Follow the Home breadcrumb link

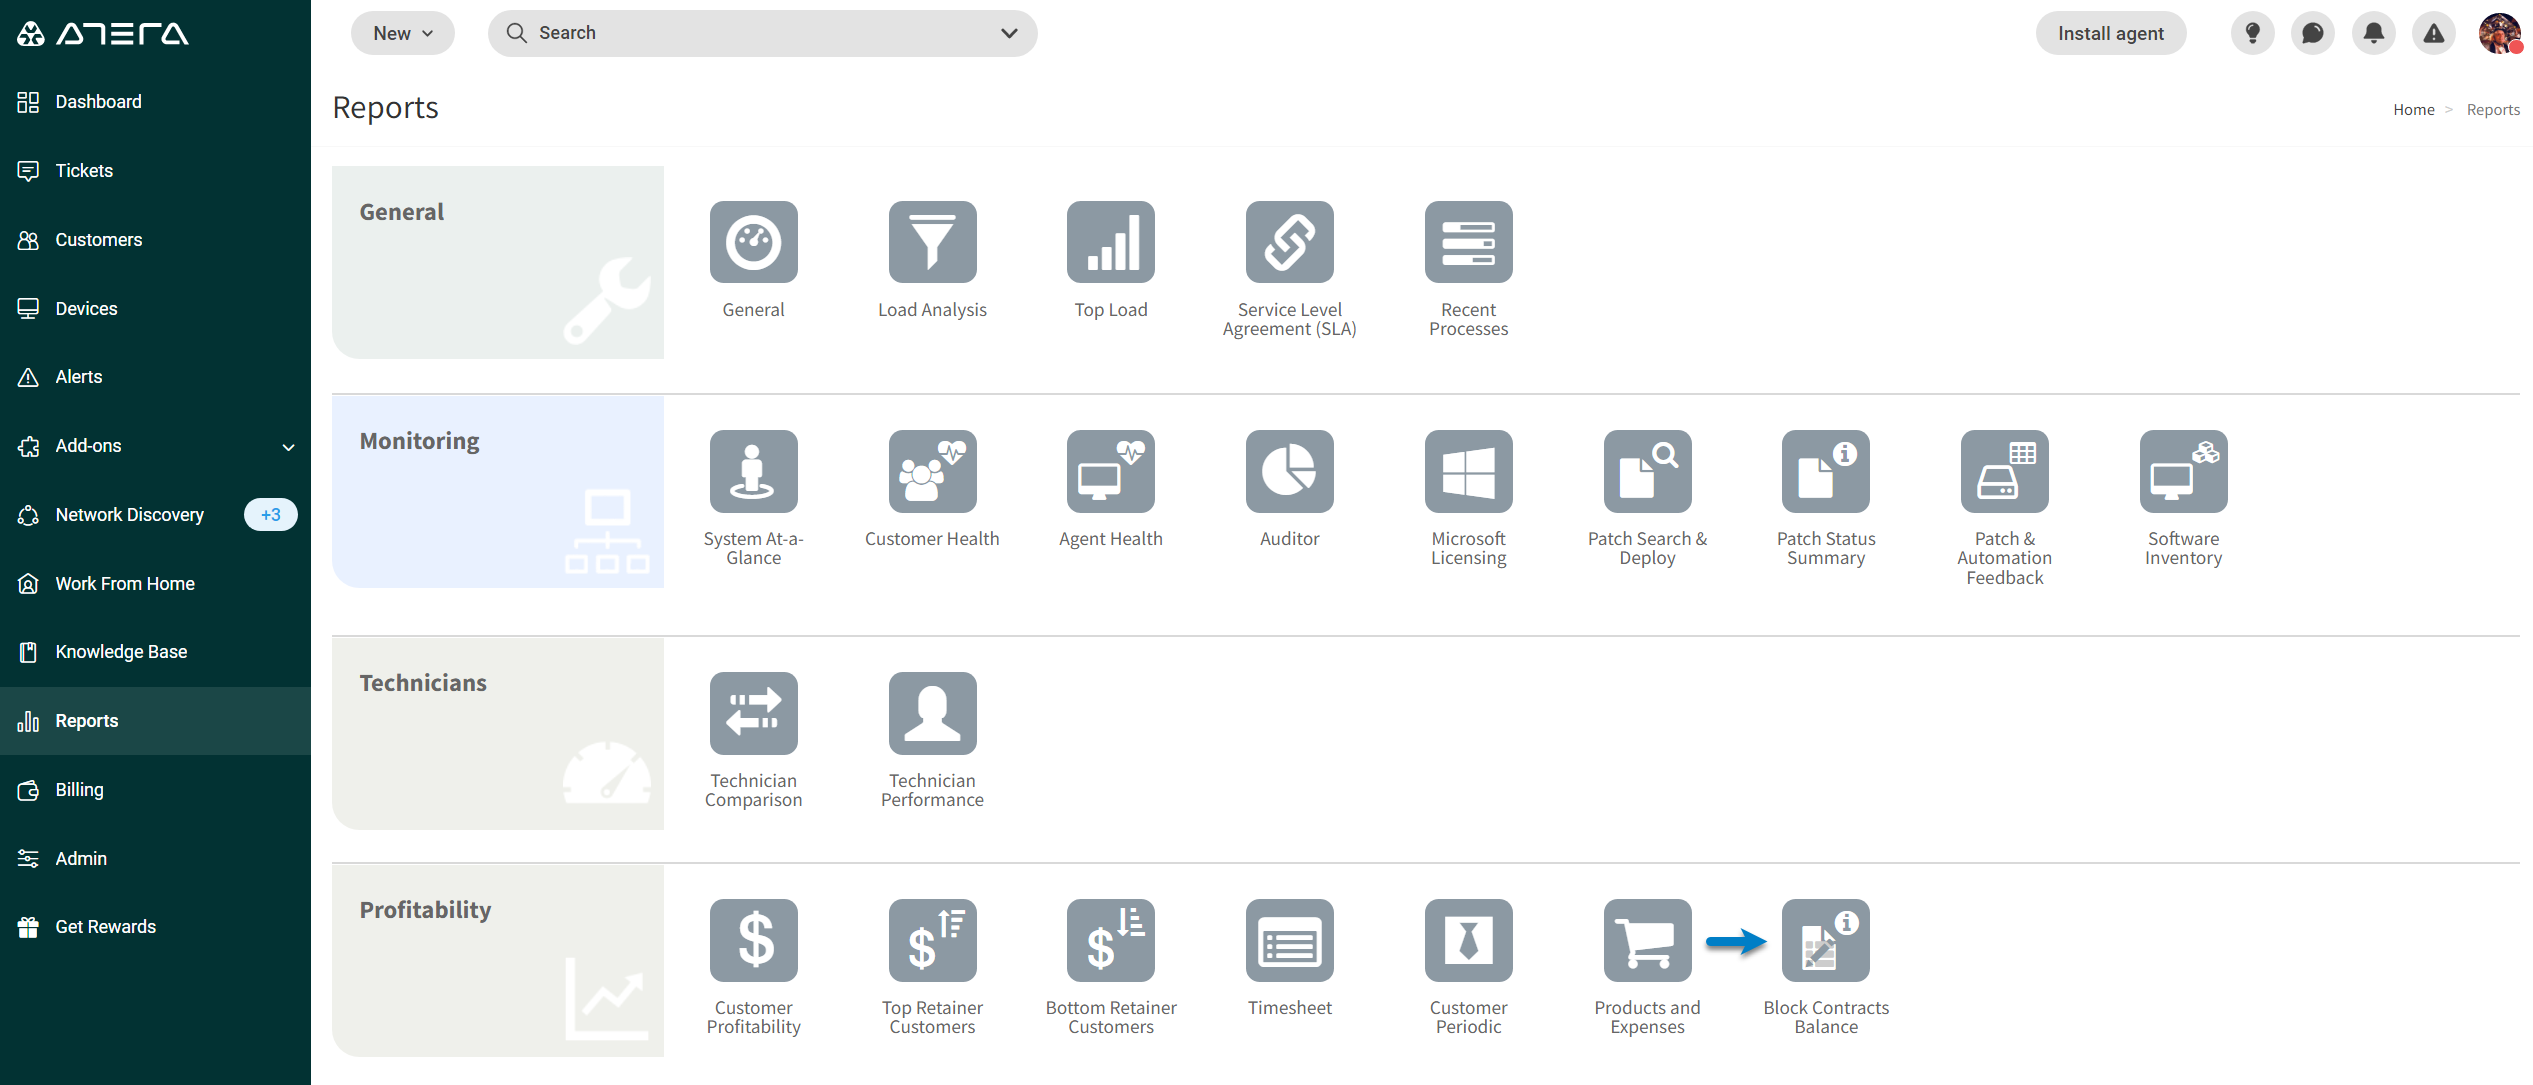[x=2413, y=110]
